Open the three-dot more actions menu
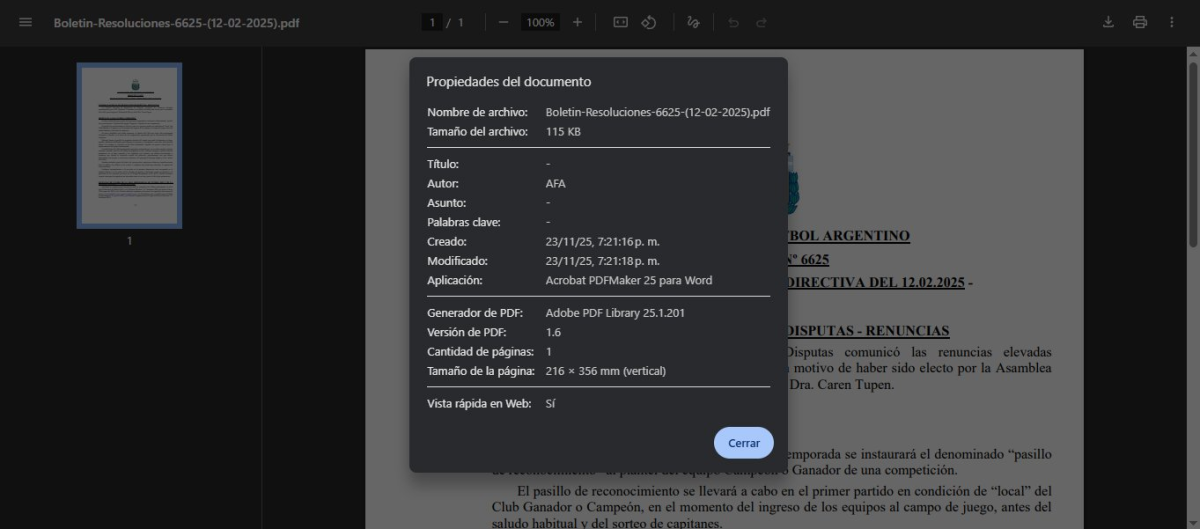1200x529 pixels. [x=1171, y=22]
